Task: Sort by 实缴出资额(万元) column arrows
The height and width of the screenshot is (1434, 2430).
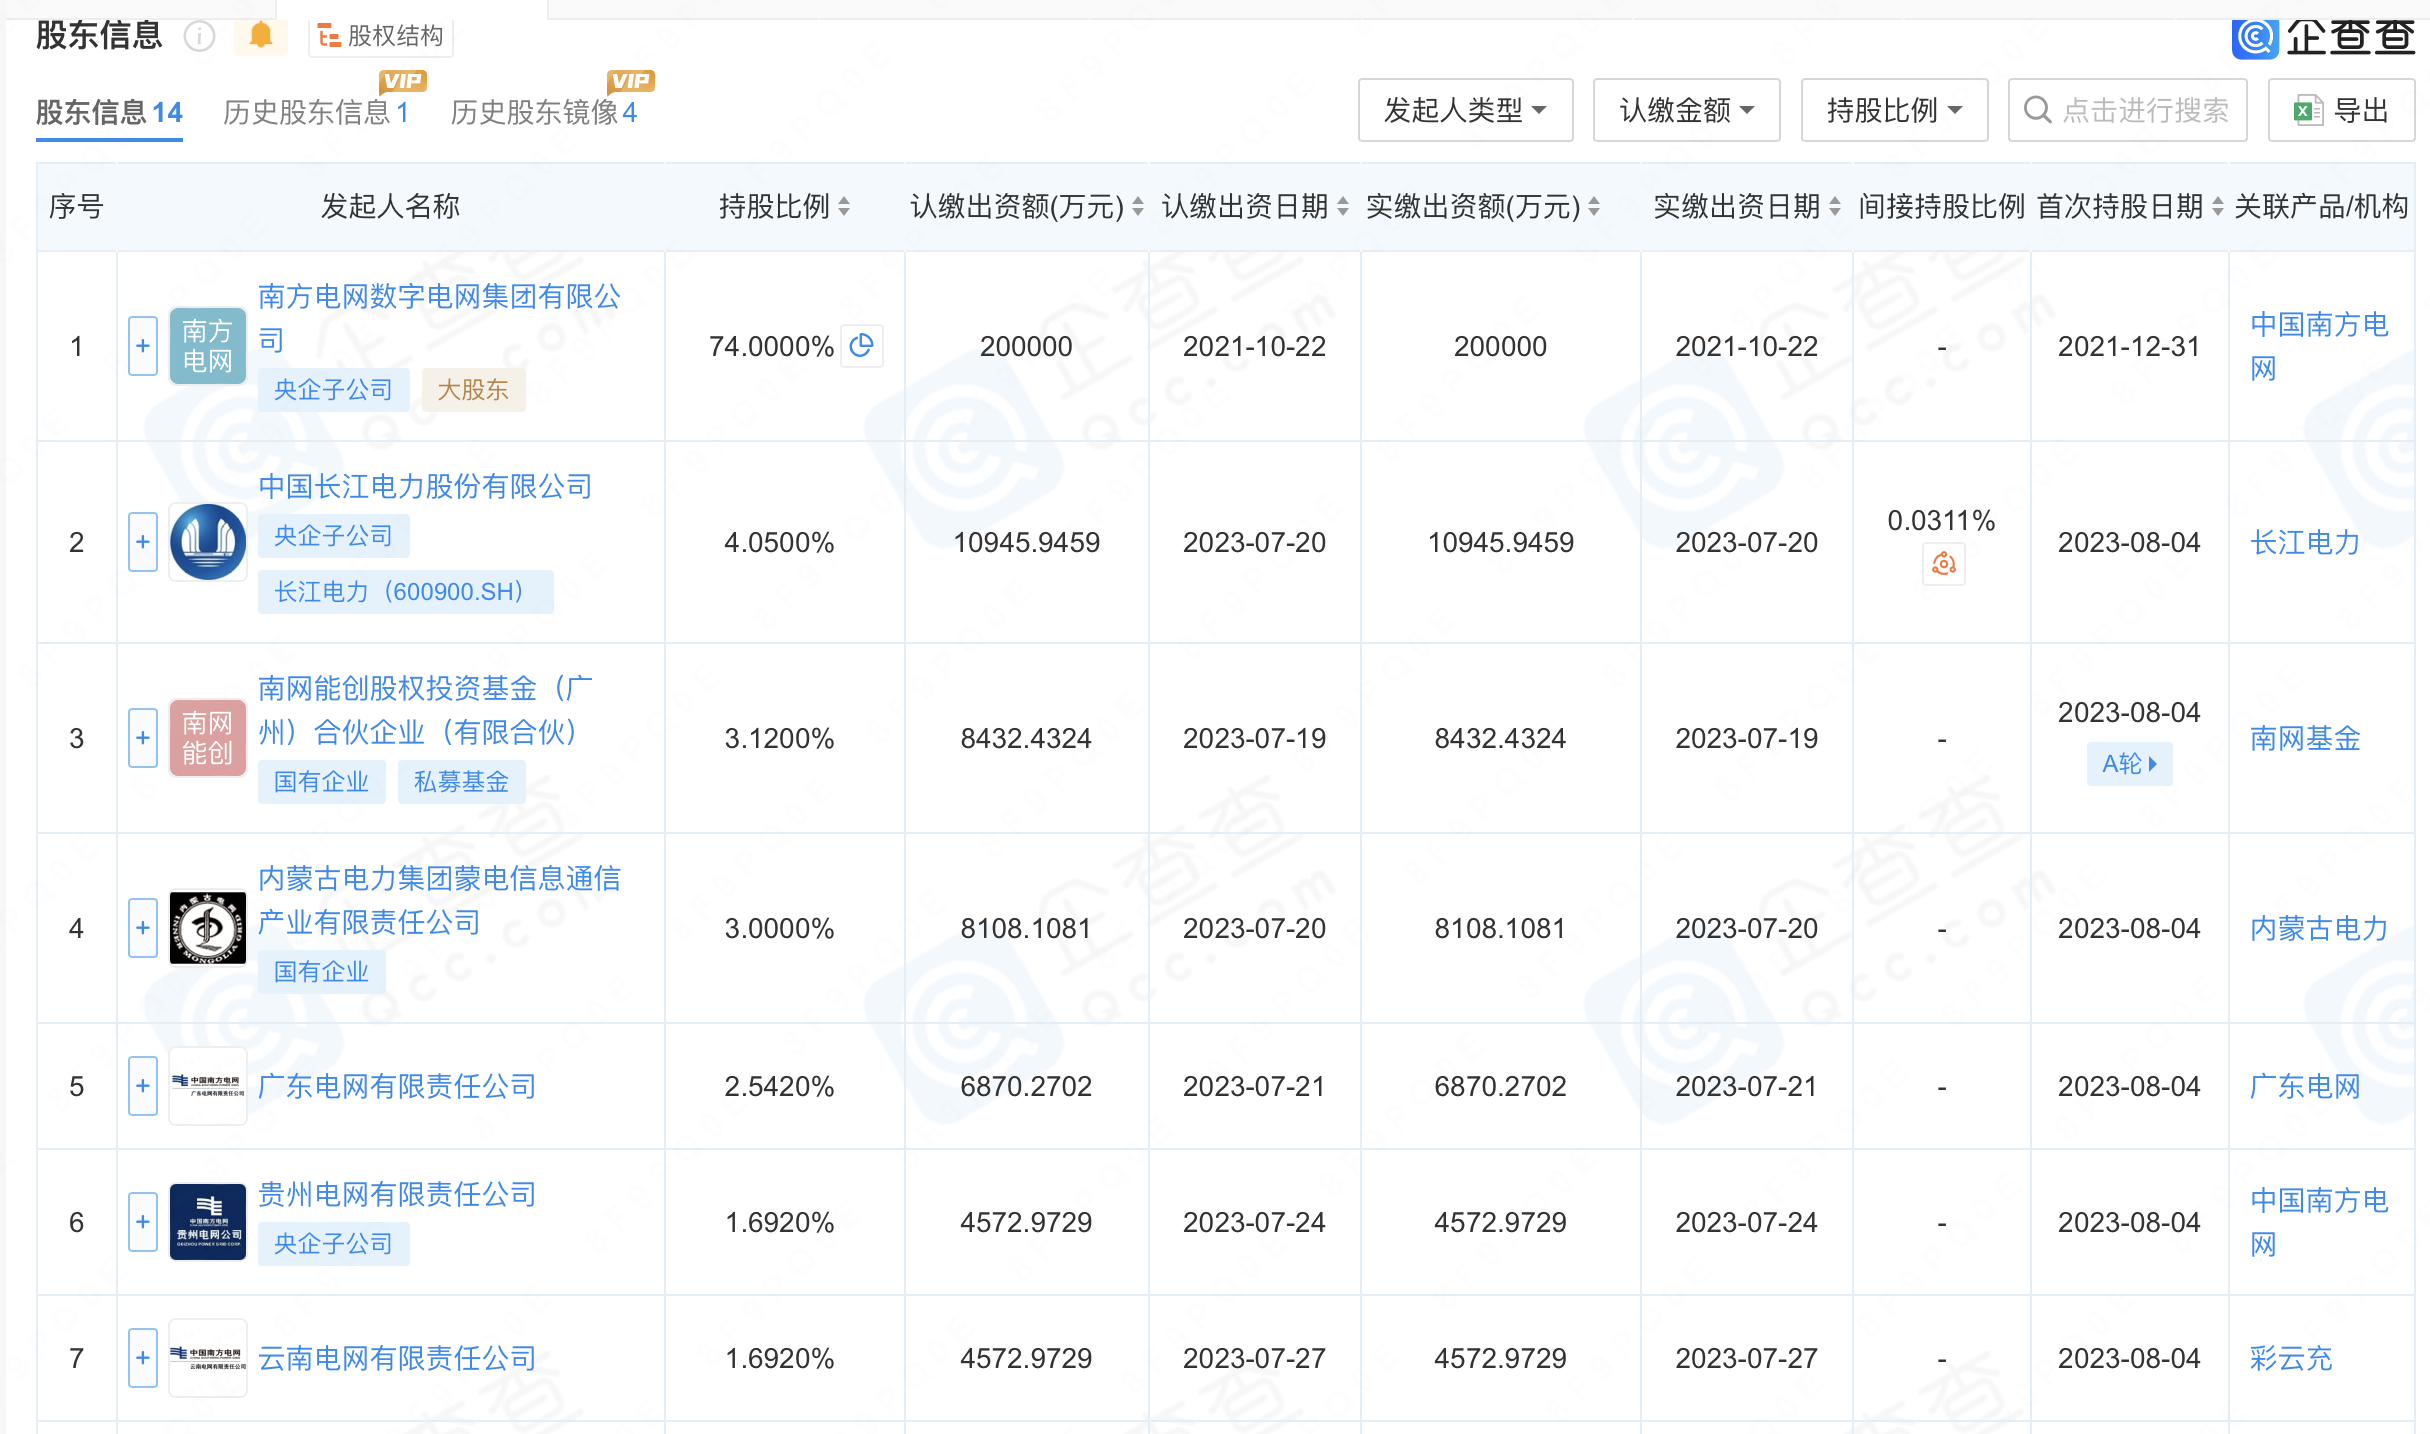Action: pyautogui.click(x=1593, y=207)
